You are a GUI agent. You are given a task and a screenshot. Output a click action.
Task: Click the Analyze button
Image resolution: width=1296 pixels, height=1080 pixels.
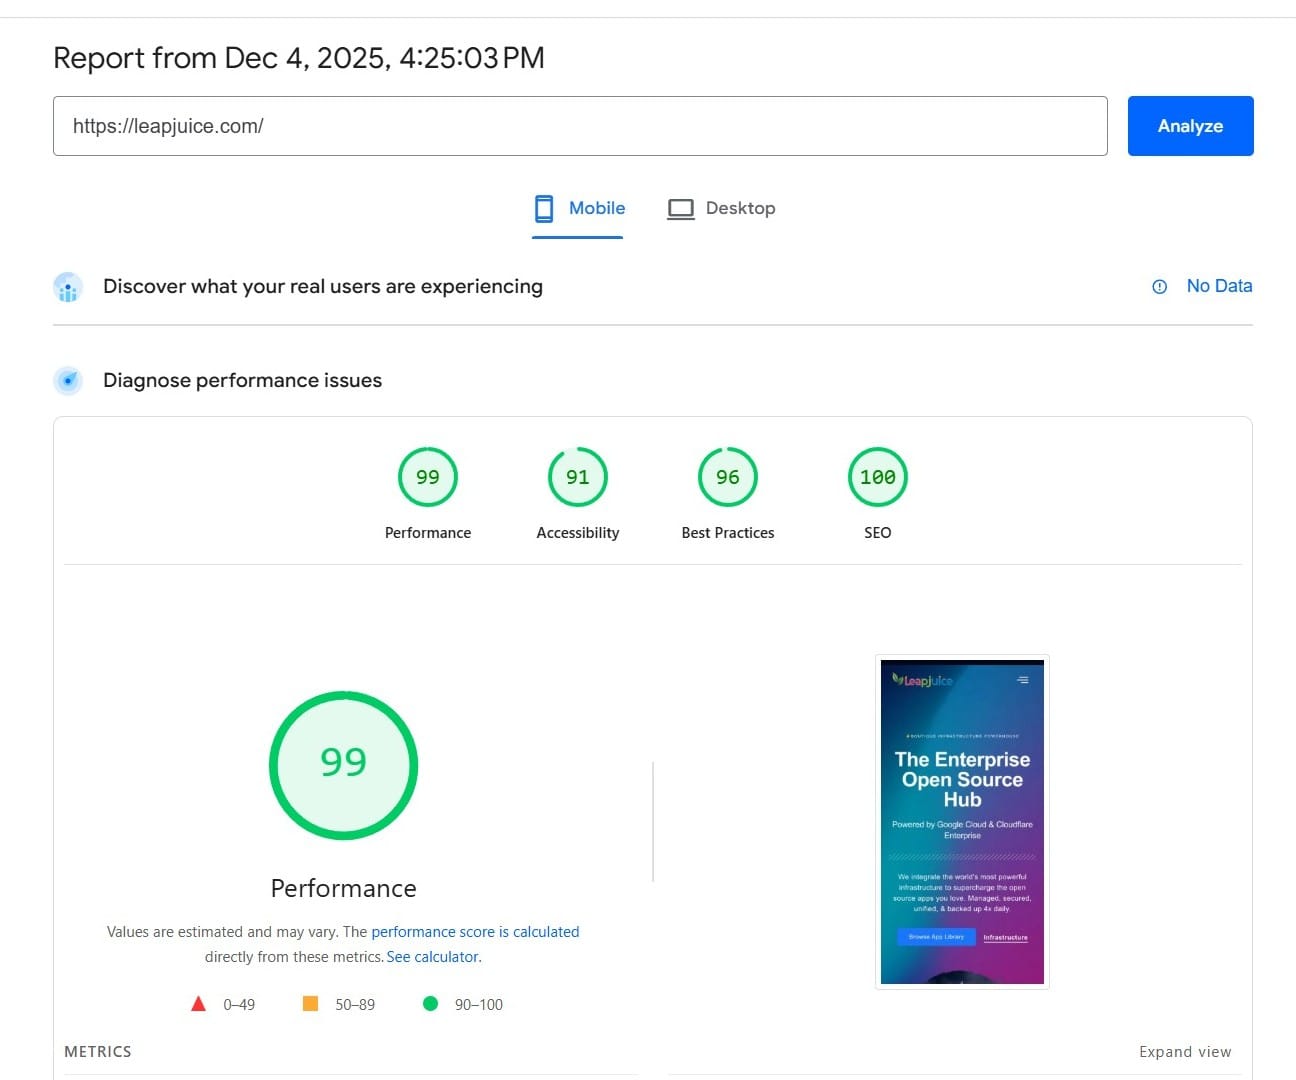click(1190, 125)
